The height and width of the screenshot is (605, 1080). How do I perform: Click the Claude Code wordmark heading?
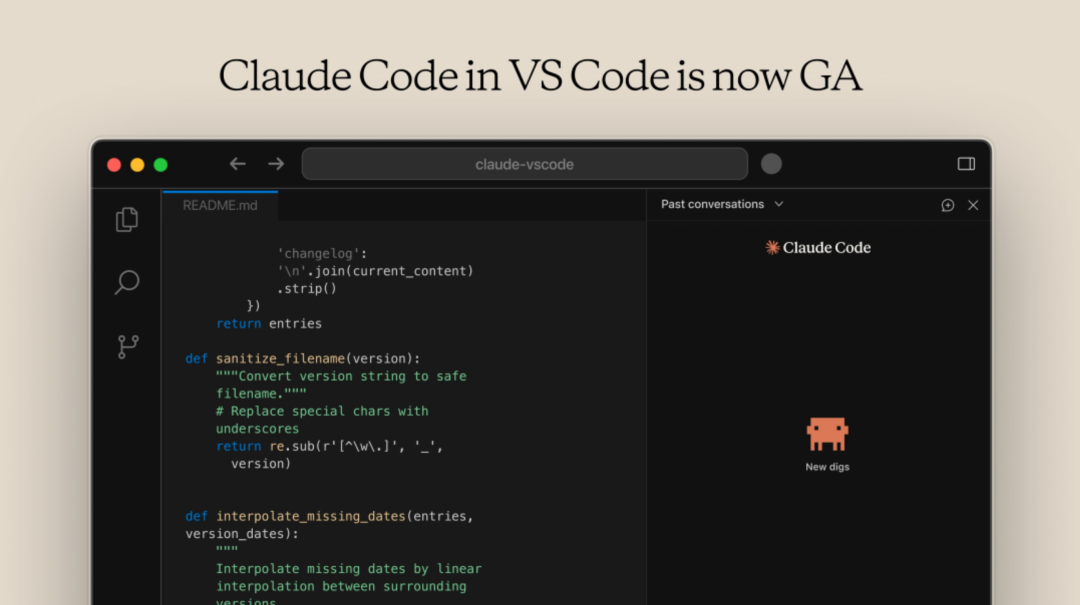827,247
